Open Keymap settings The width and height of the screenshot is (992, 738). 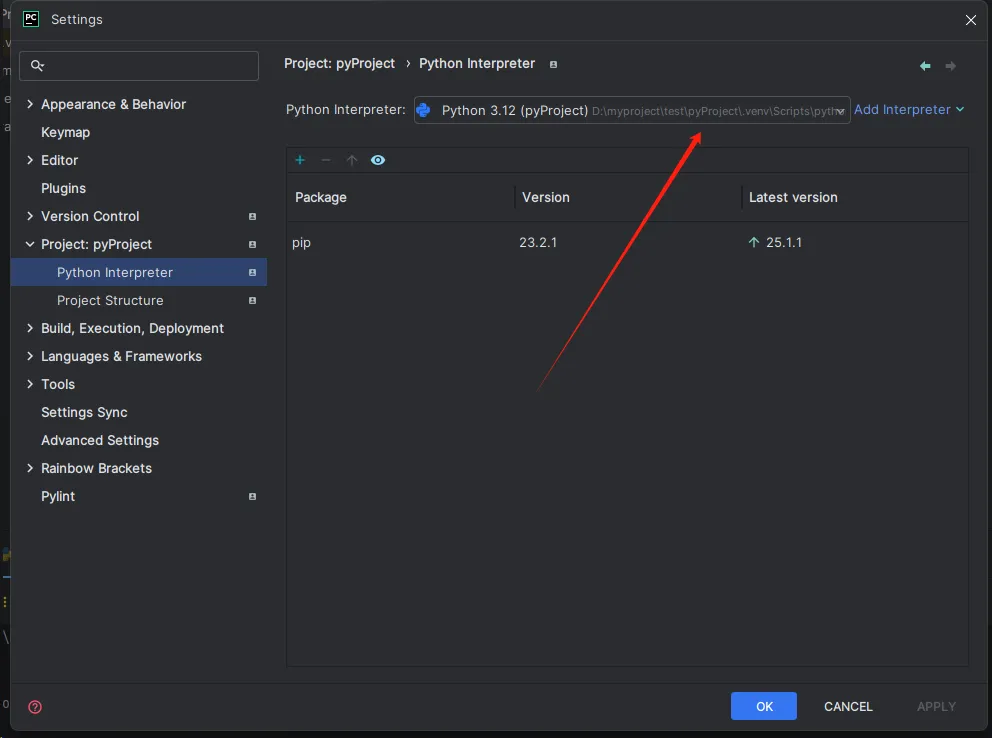(x=65, y=132)
